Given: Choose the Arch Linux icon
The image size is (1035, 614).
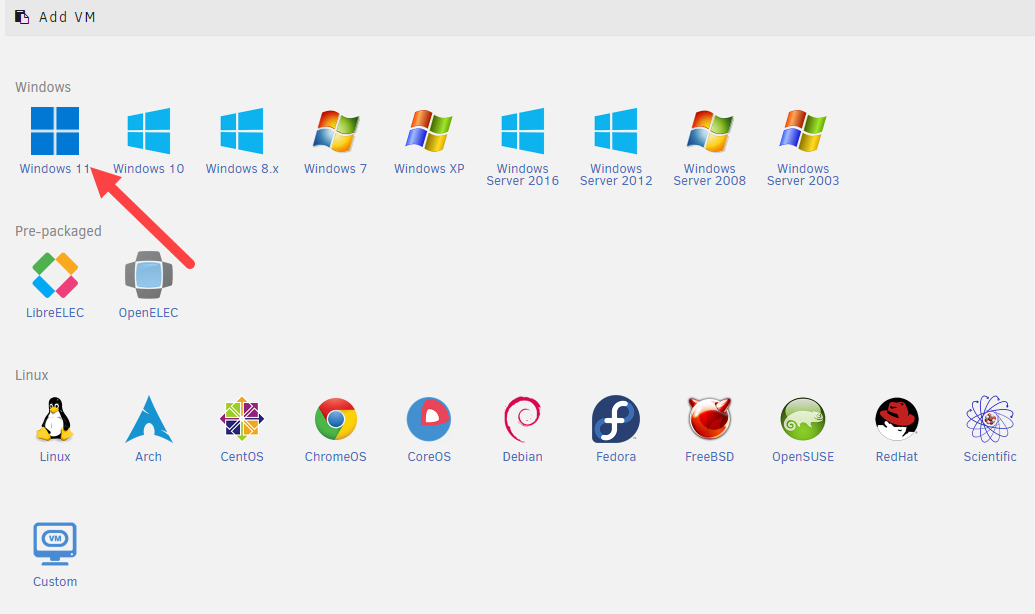Looking at the screenshot, I should (149, 419).
